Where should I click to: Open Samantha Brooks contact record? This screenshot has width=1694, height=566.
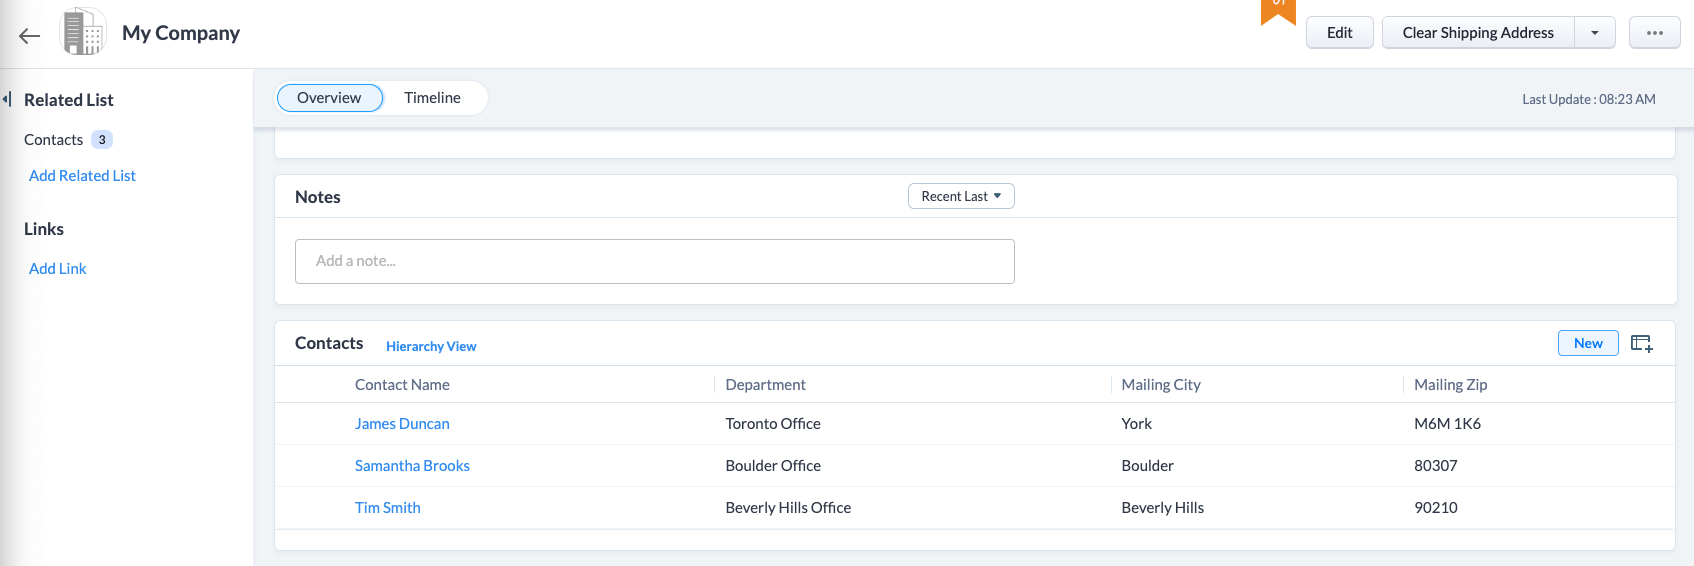point(412,466)
